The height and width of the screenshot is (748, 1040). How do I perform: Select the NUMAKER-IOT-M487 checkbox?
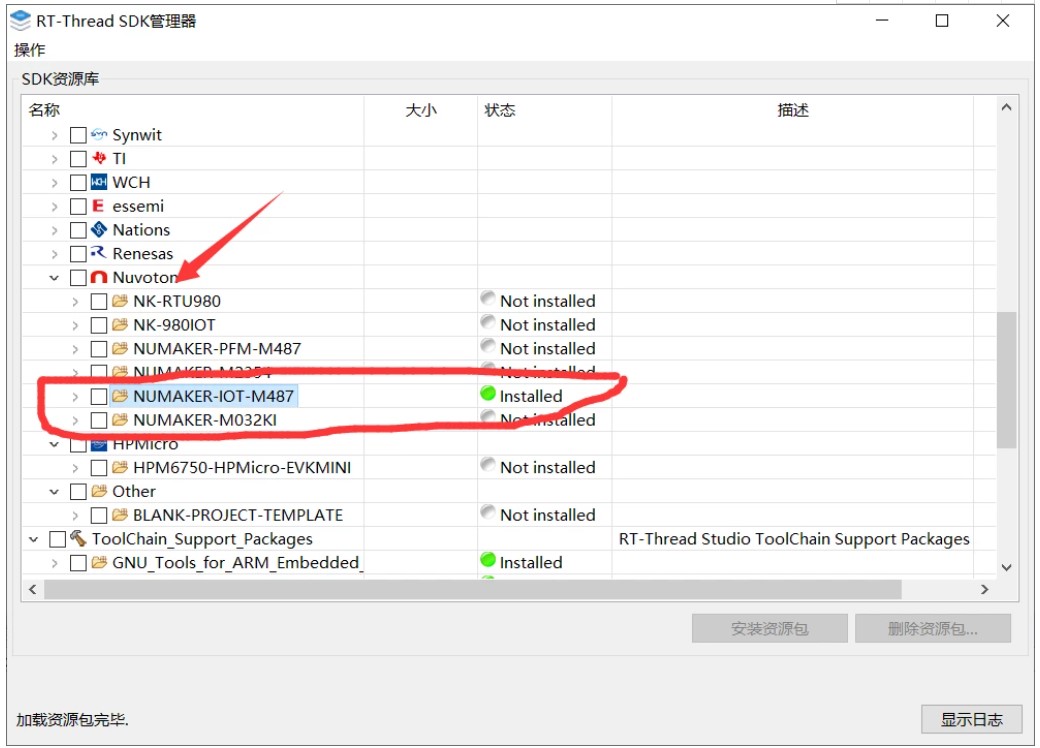coord(99,397)
